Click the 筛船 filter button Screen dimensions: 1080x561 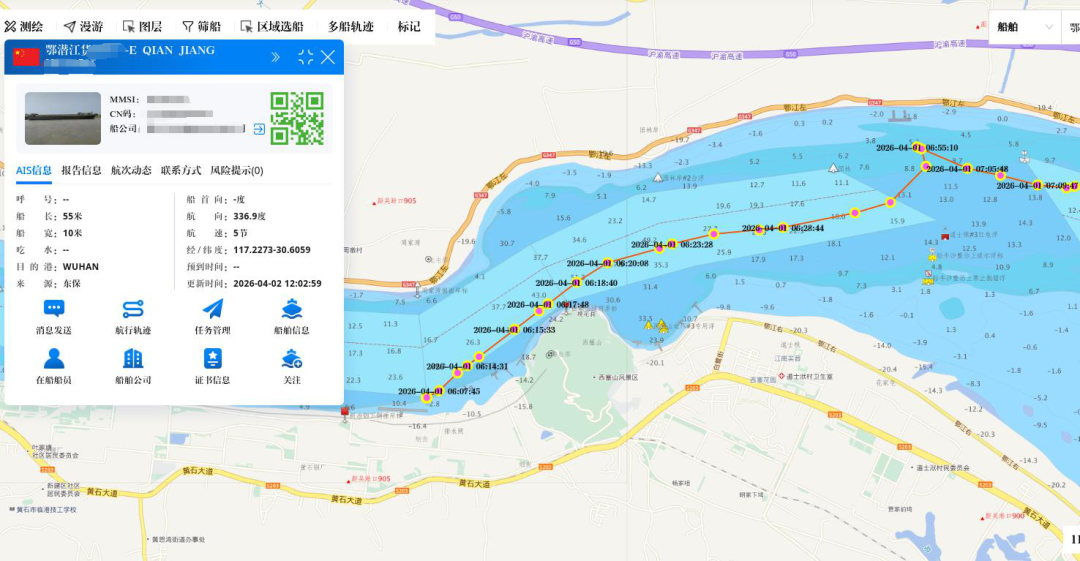coord(201,27)
